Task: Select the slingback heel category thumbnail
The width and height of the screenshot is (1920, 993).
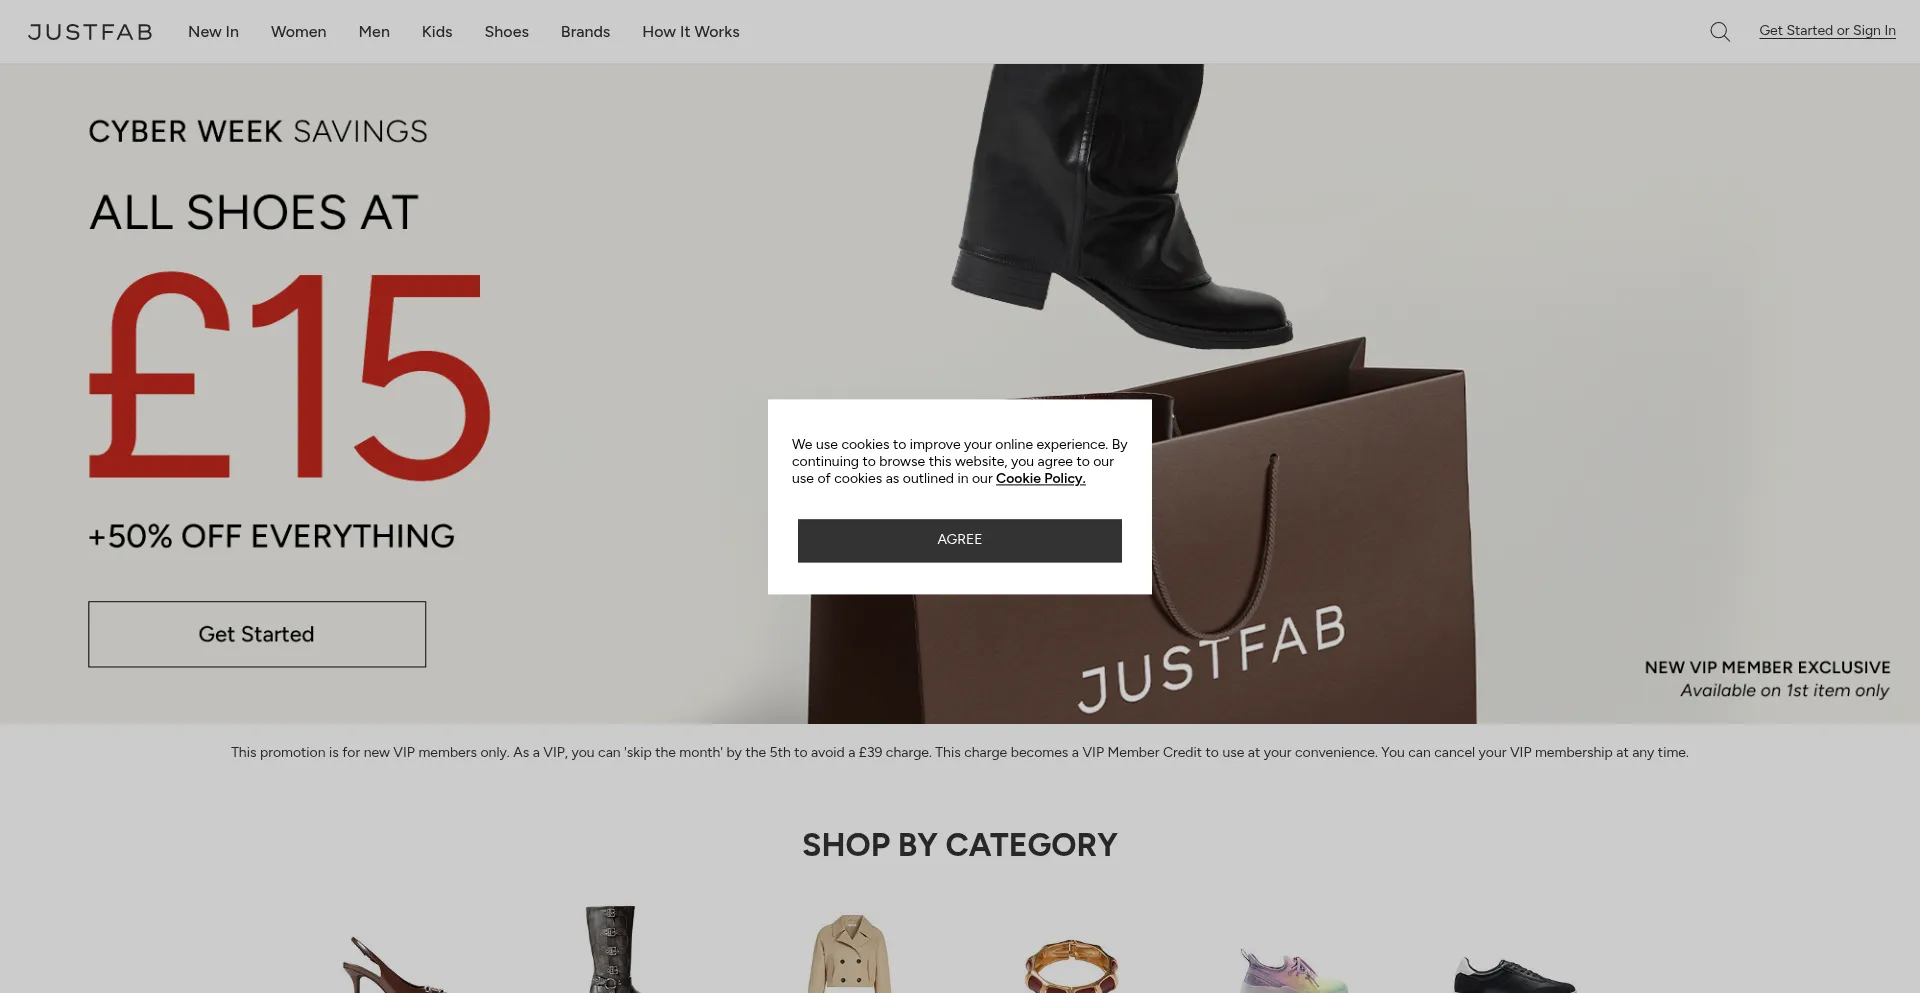Action: pyautogui.click(x=395, y=963)
